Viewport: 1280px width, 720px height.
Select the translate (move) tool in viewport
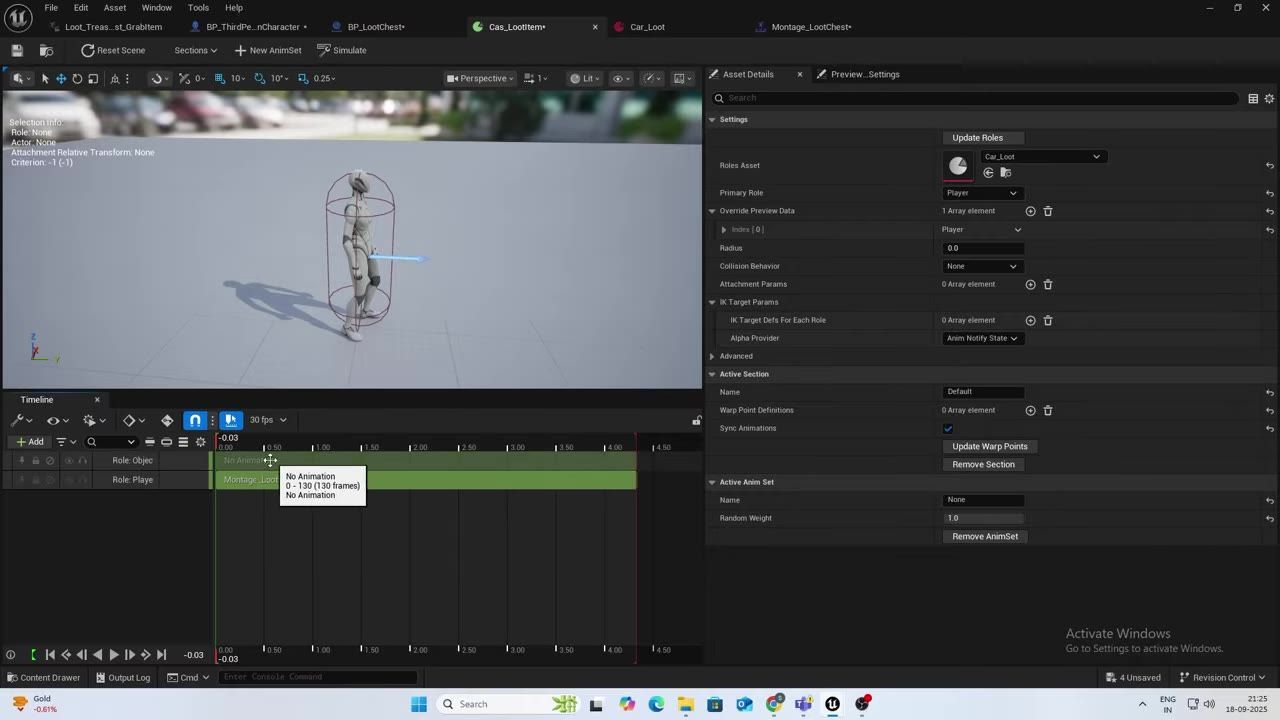pos(61,78)
